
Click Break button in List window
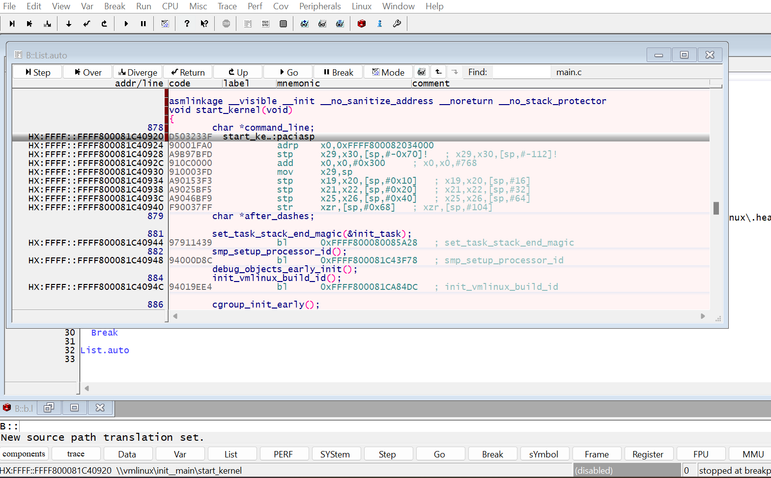tap(338, 72)
